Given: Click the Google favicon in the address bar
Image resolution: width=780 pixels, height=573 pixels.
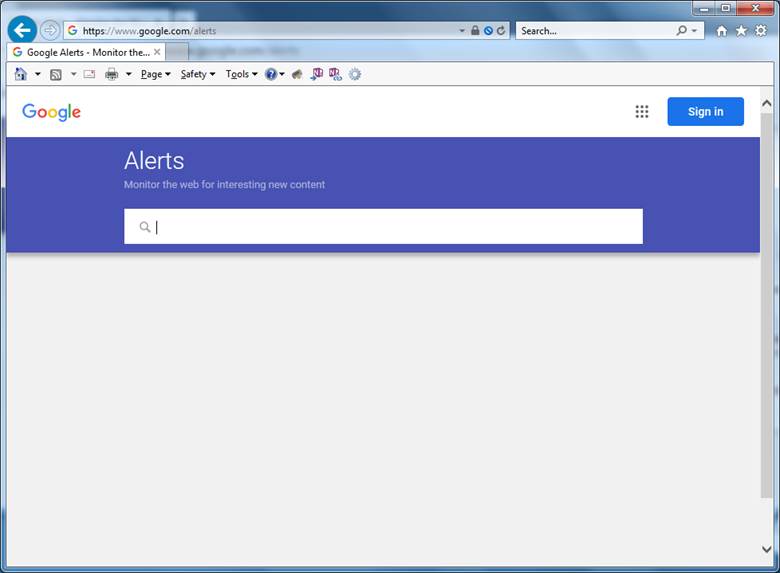Looking at the screenshot, I should pos(73,30).
